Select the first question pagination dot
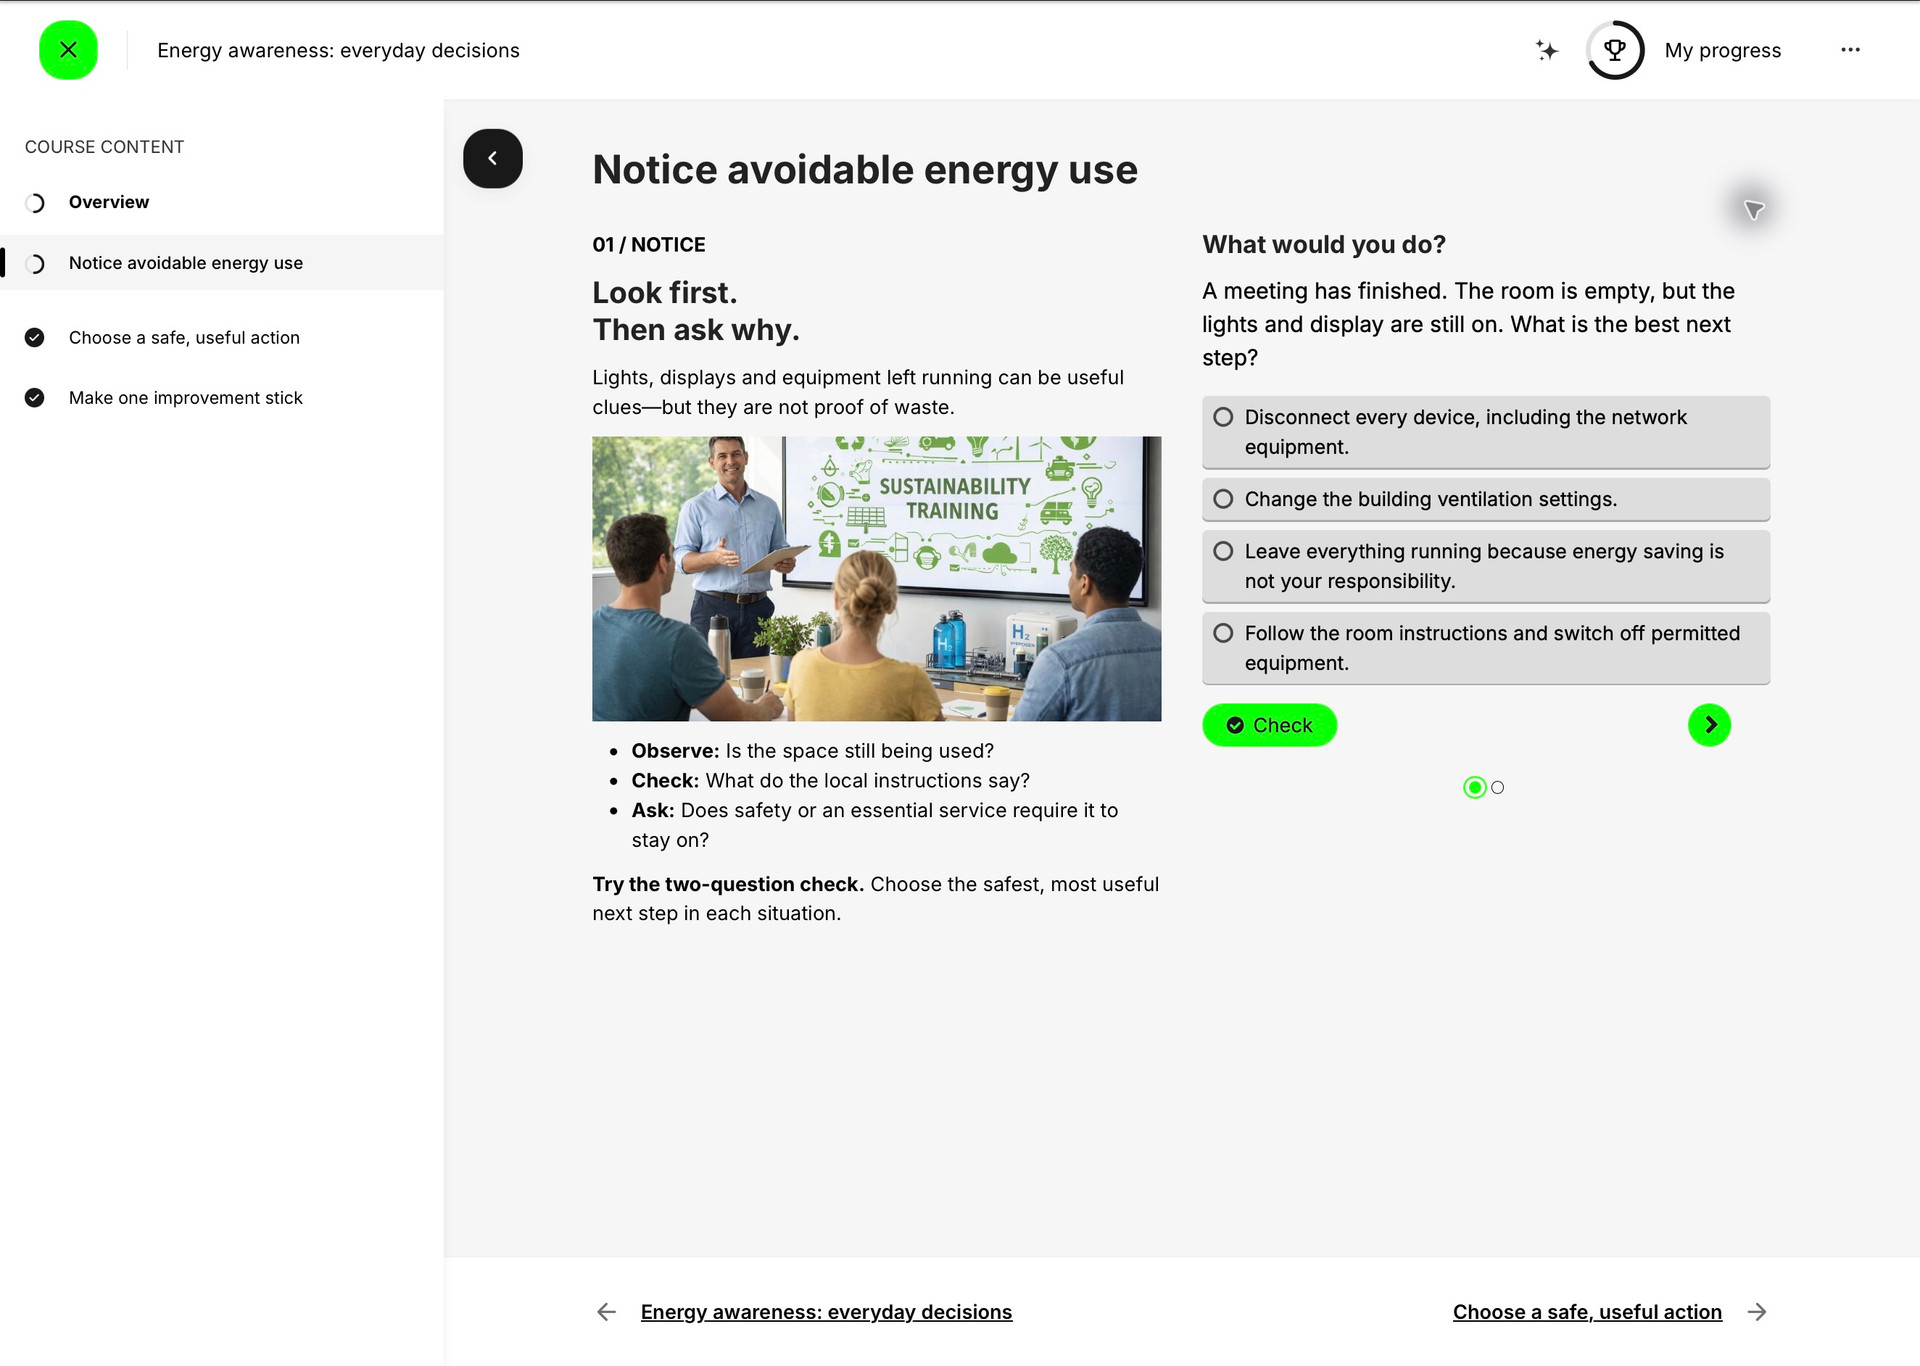Image resolution: width=1920 pixels, height=1366 pixels. tap(1474, 788)
